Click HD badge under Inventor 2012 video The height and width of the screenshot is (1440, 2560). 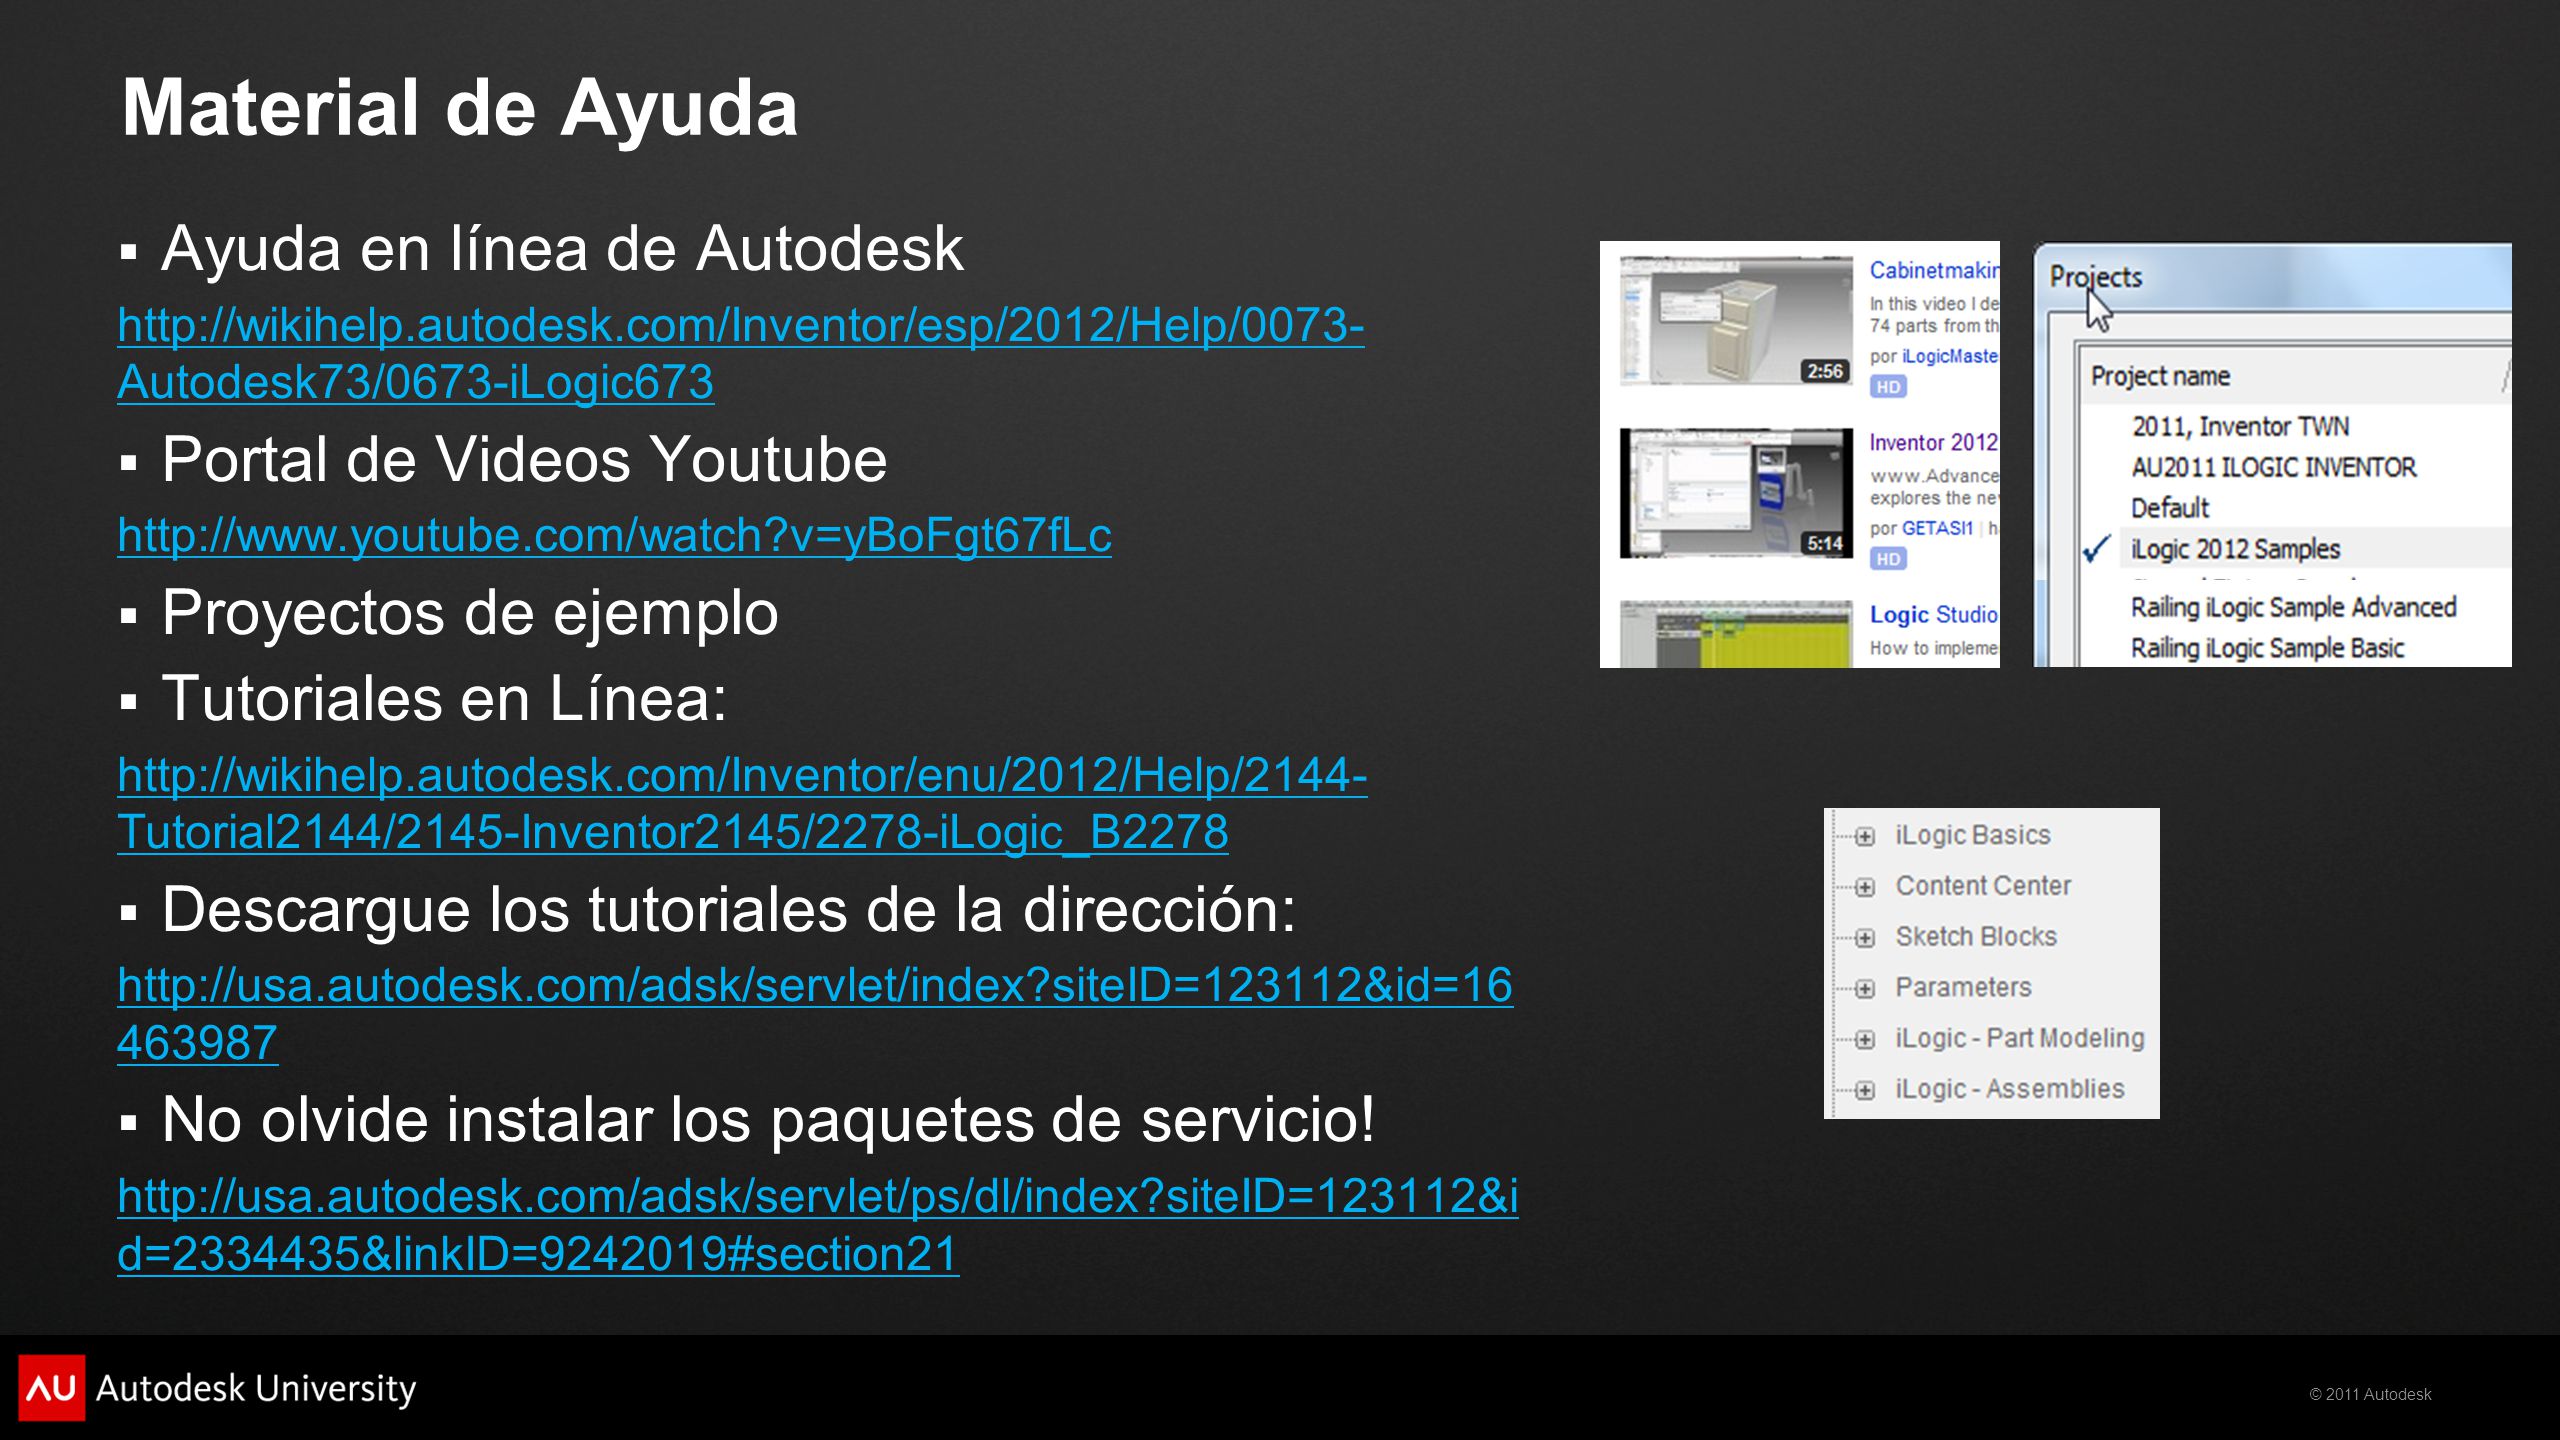[x=1888, y=559]
